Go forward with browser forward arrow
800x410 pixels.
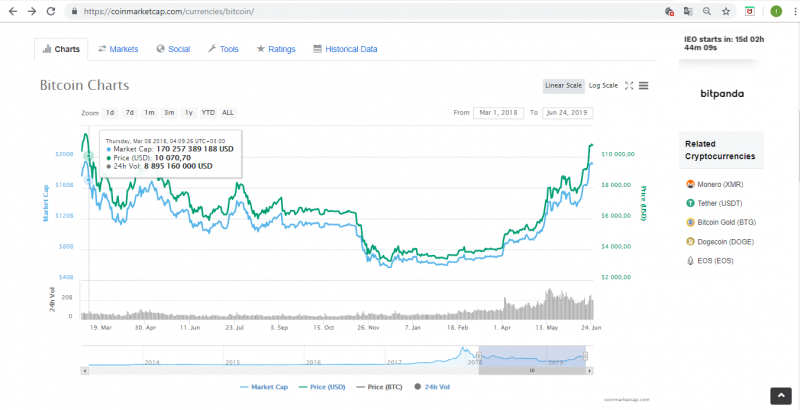(32, 11)
